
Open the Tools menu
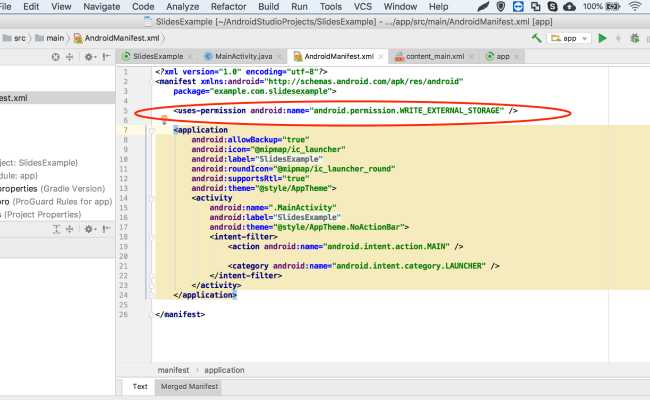(330, 7)
